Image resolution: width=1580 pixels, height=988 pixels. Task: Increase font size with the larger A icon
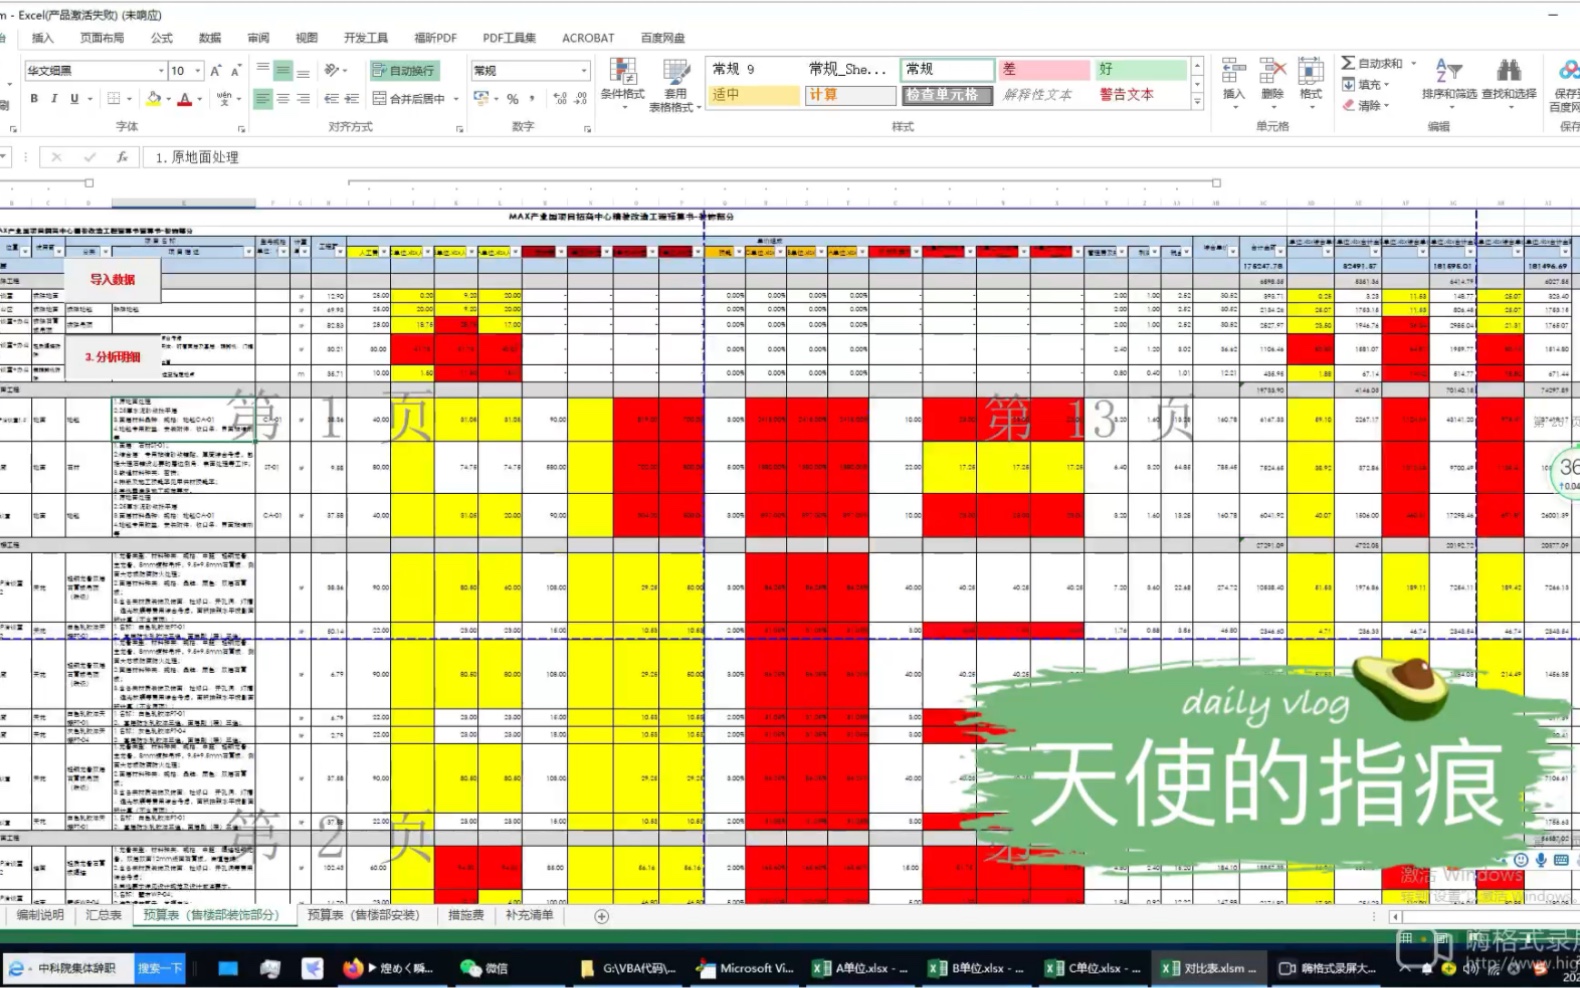pos(215,70)
